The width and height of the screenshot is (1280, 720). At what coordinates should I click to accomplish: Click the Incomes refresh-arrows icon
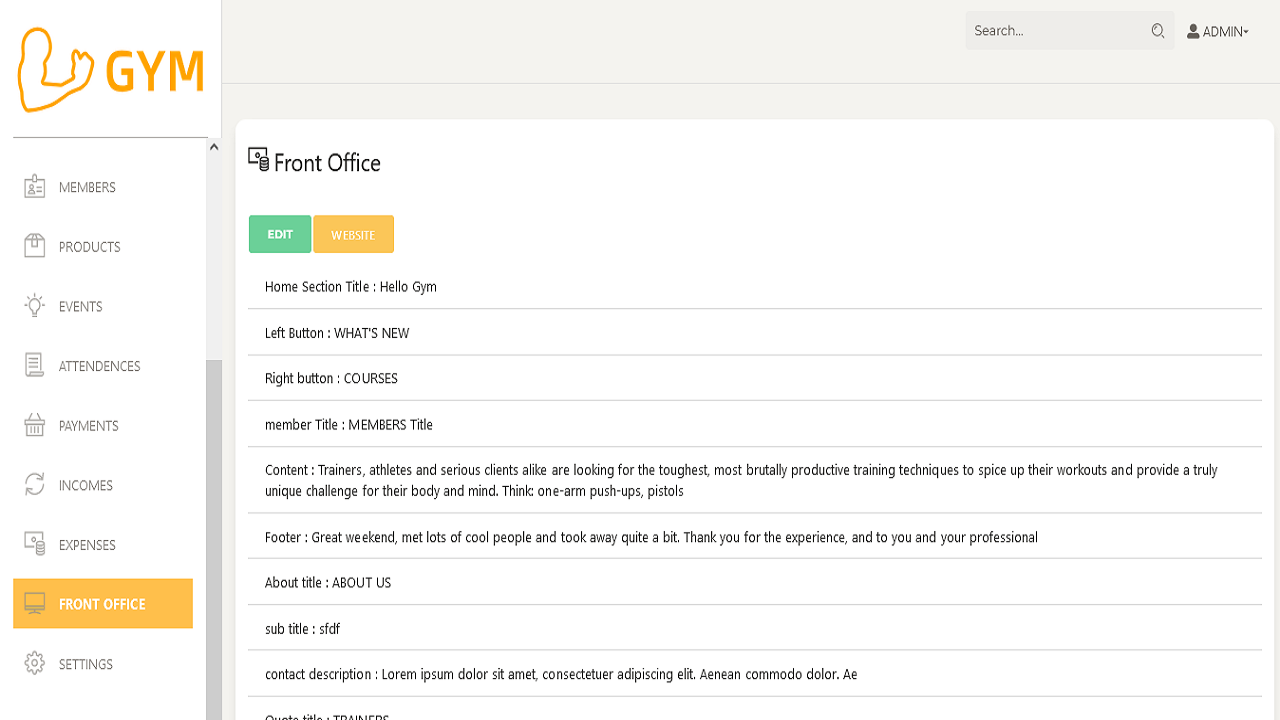[34, 485]
